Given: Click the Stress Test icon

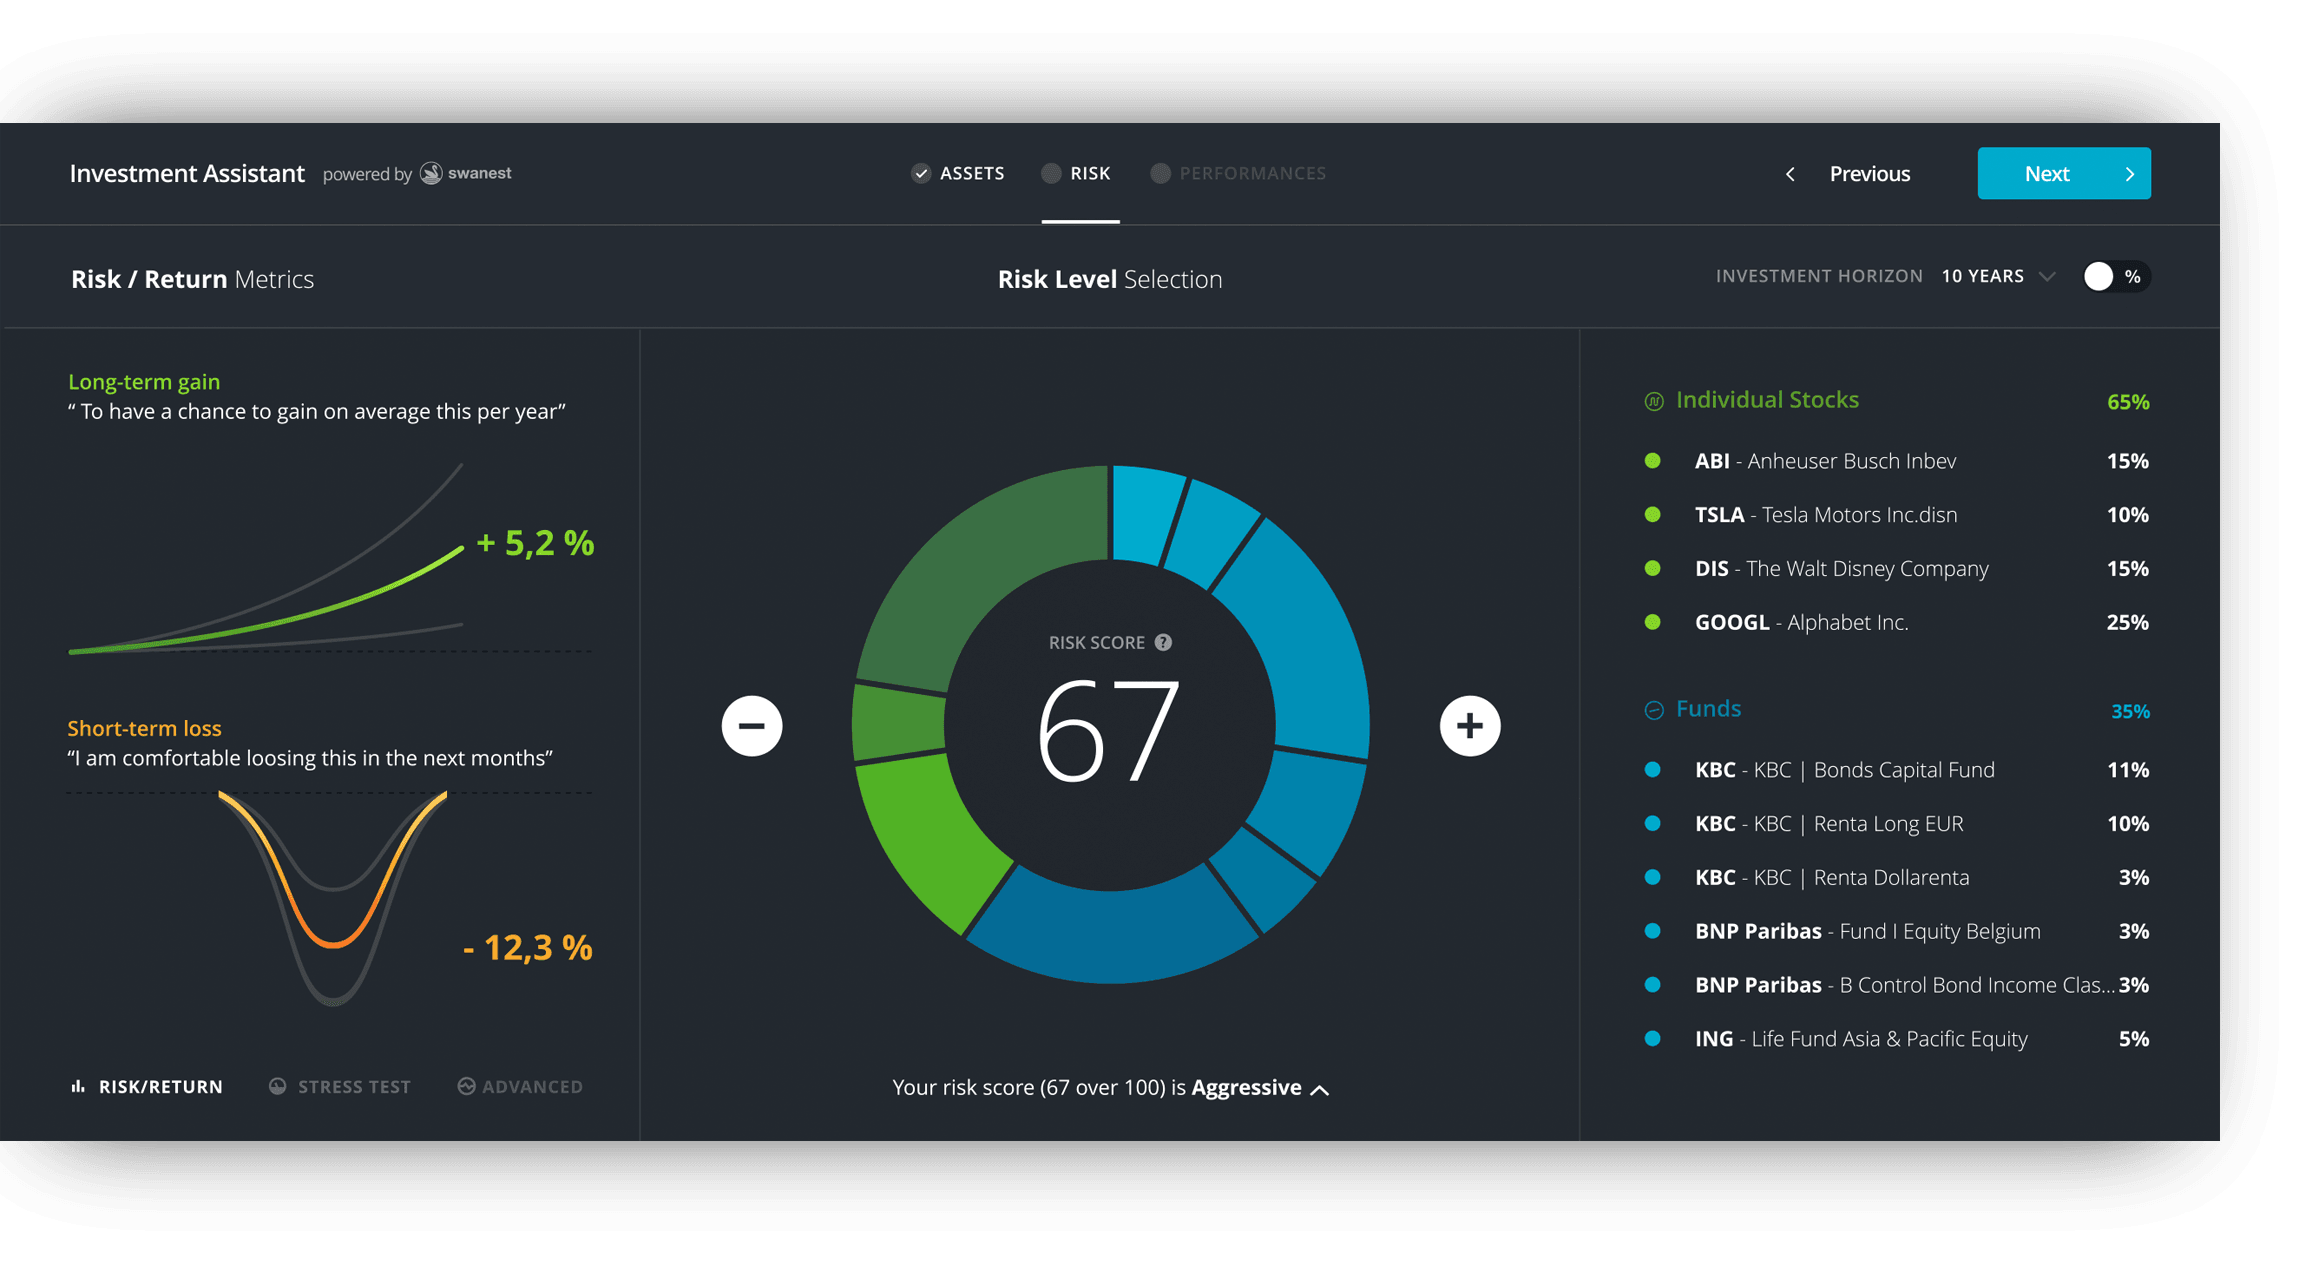Looking at the screenshot, I should pos(278,1086).
